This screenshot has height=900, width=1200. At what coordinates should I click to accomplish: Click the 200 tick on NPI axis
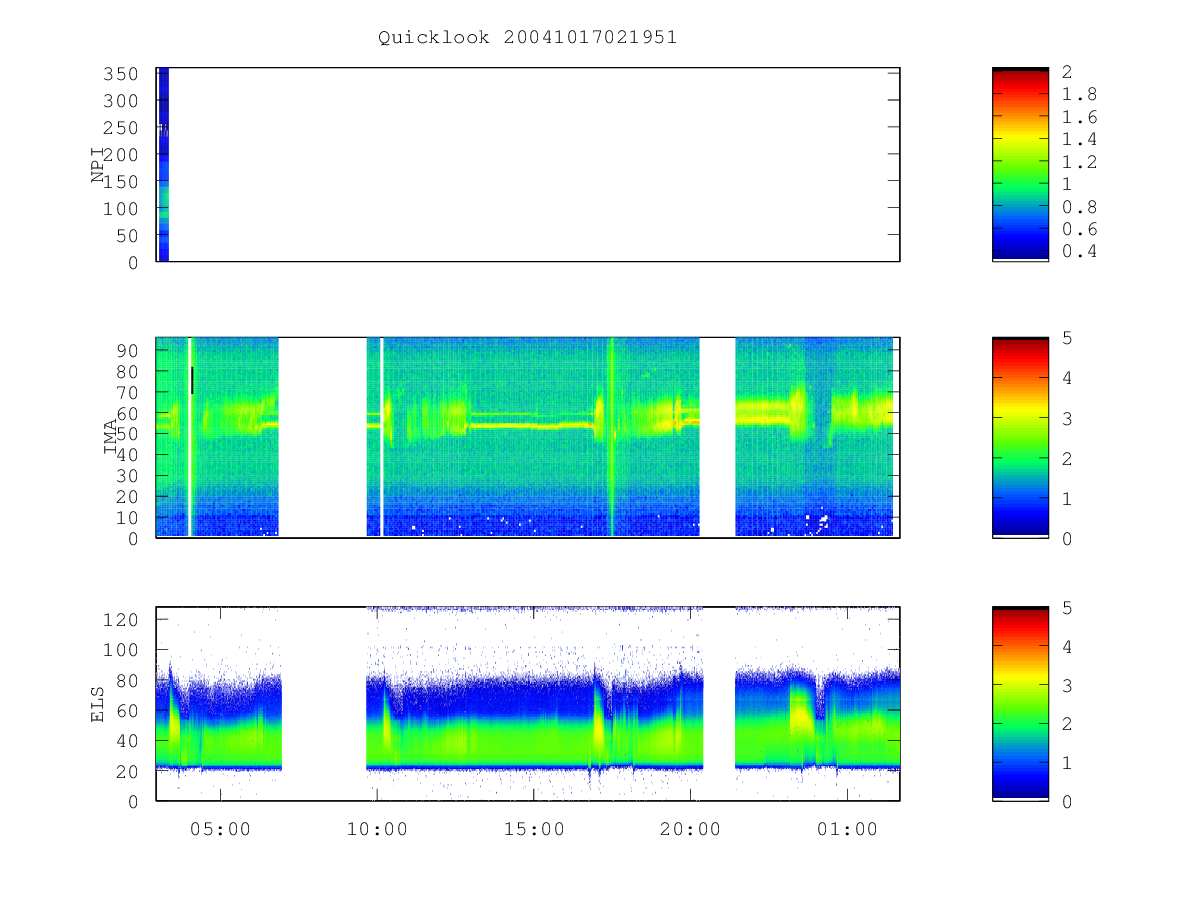point(121,155)
